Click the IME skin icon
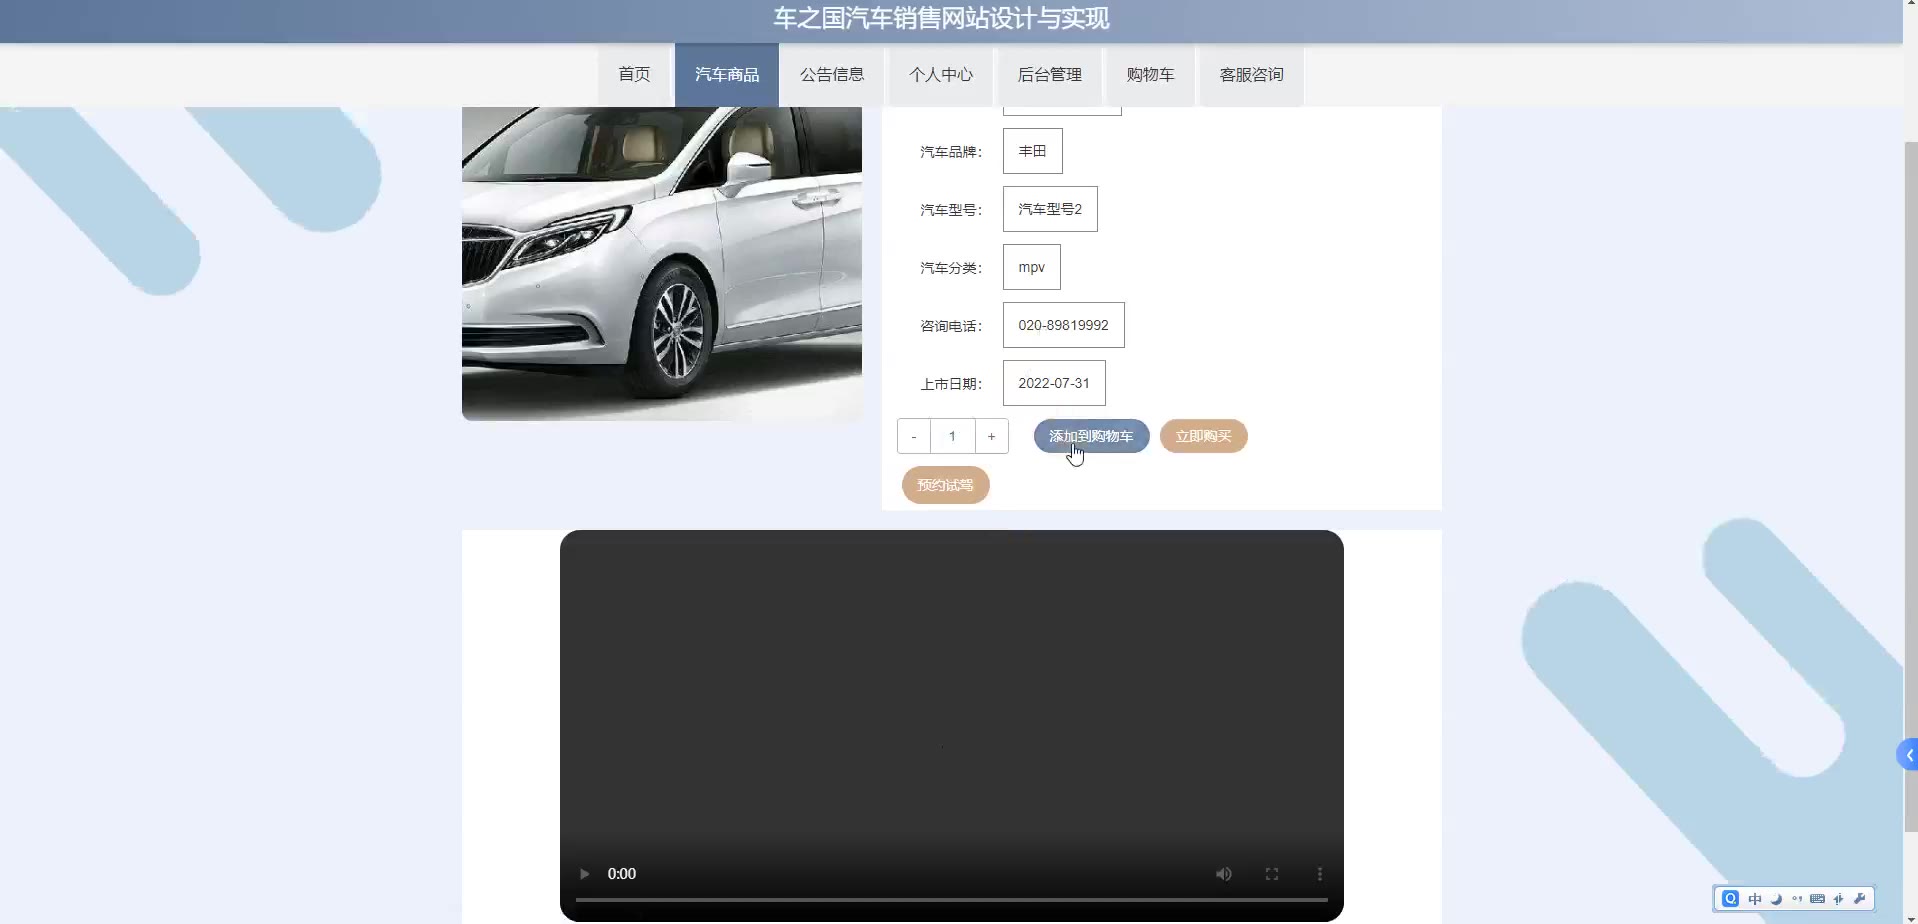The width and height of the screenshot is (1918, 924). (1839, 898)
